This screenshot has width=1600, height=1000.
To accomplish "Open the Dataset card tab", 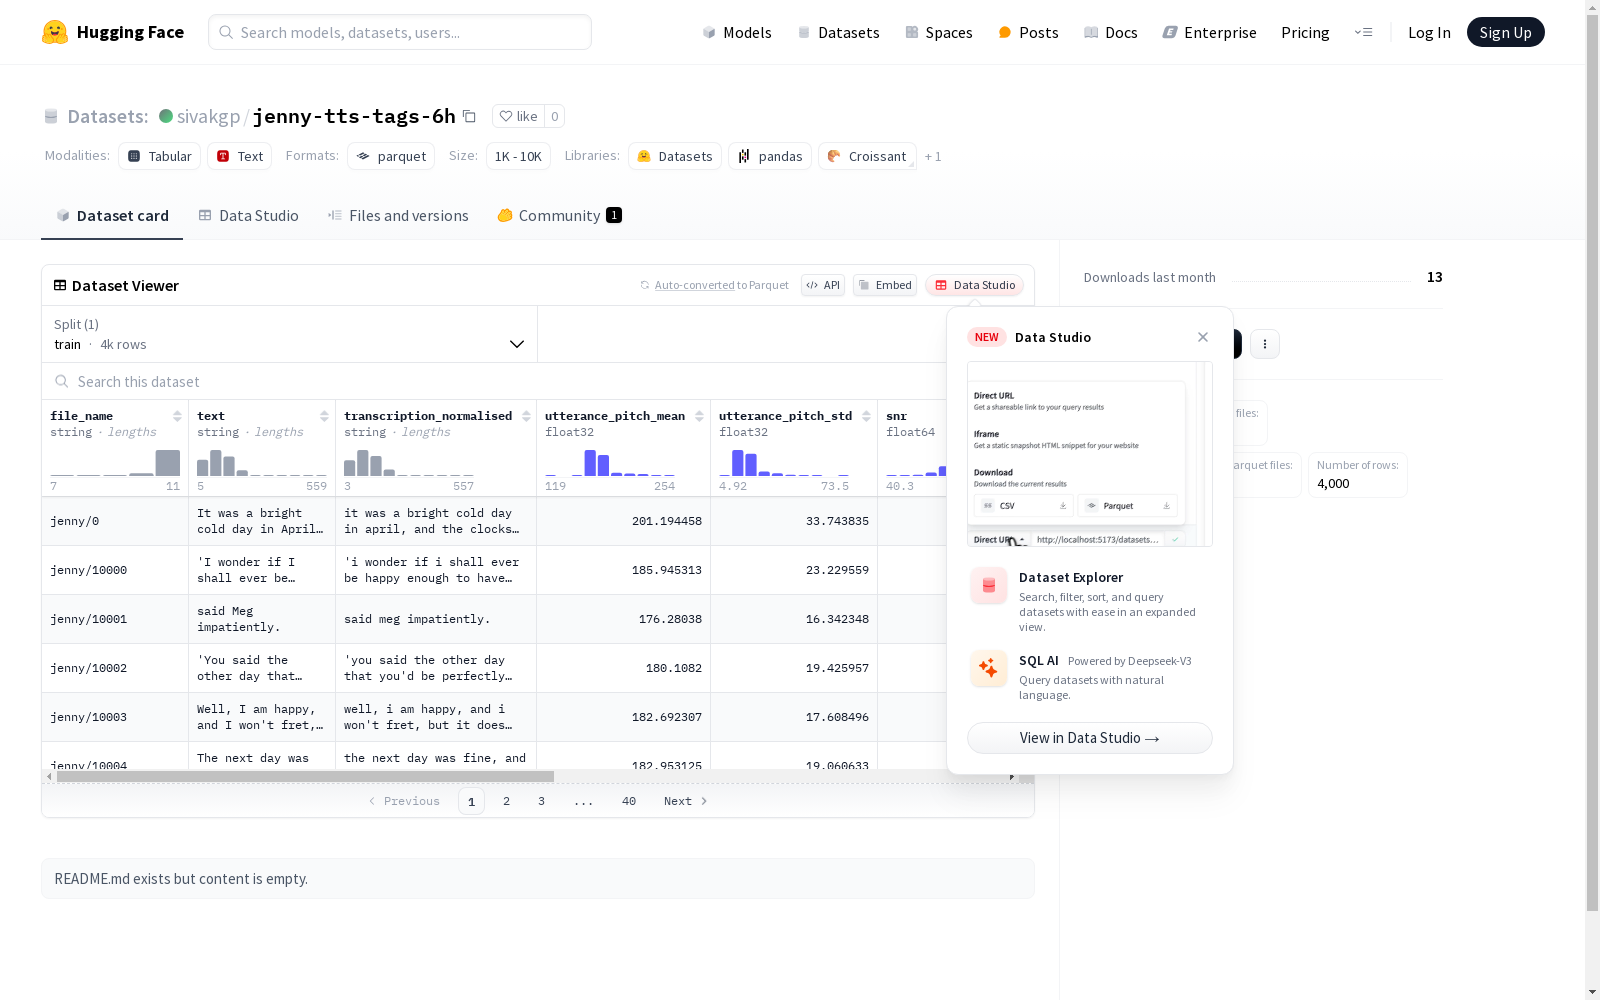I will [112, 216].
